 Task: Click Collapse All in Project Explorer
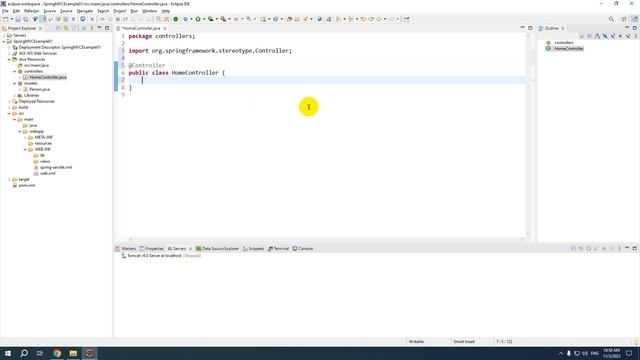59,28
